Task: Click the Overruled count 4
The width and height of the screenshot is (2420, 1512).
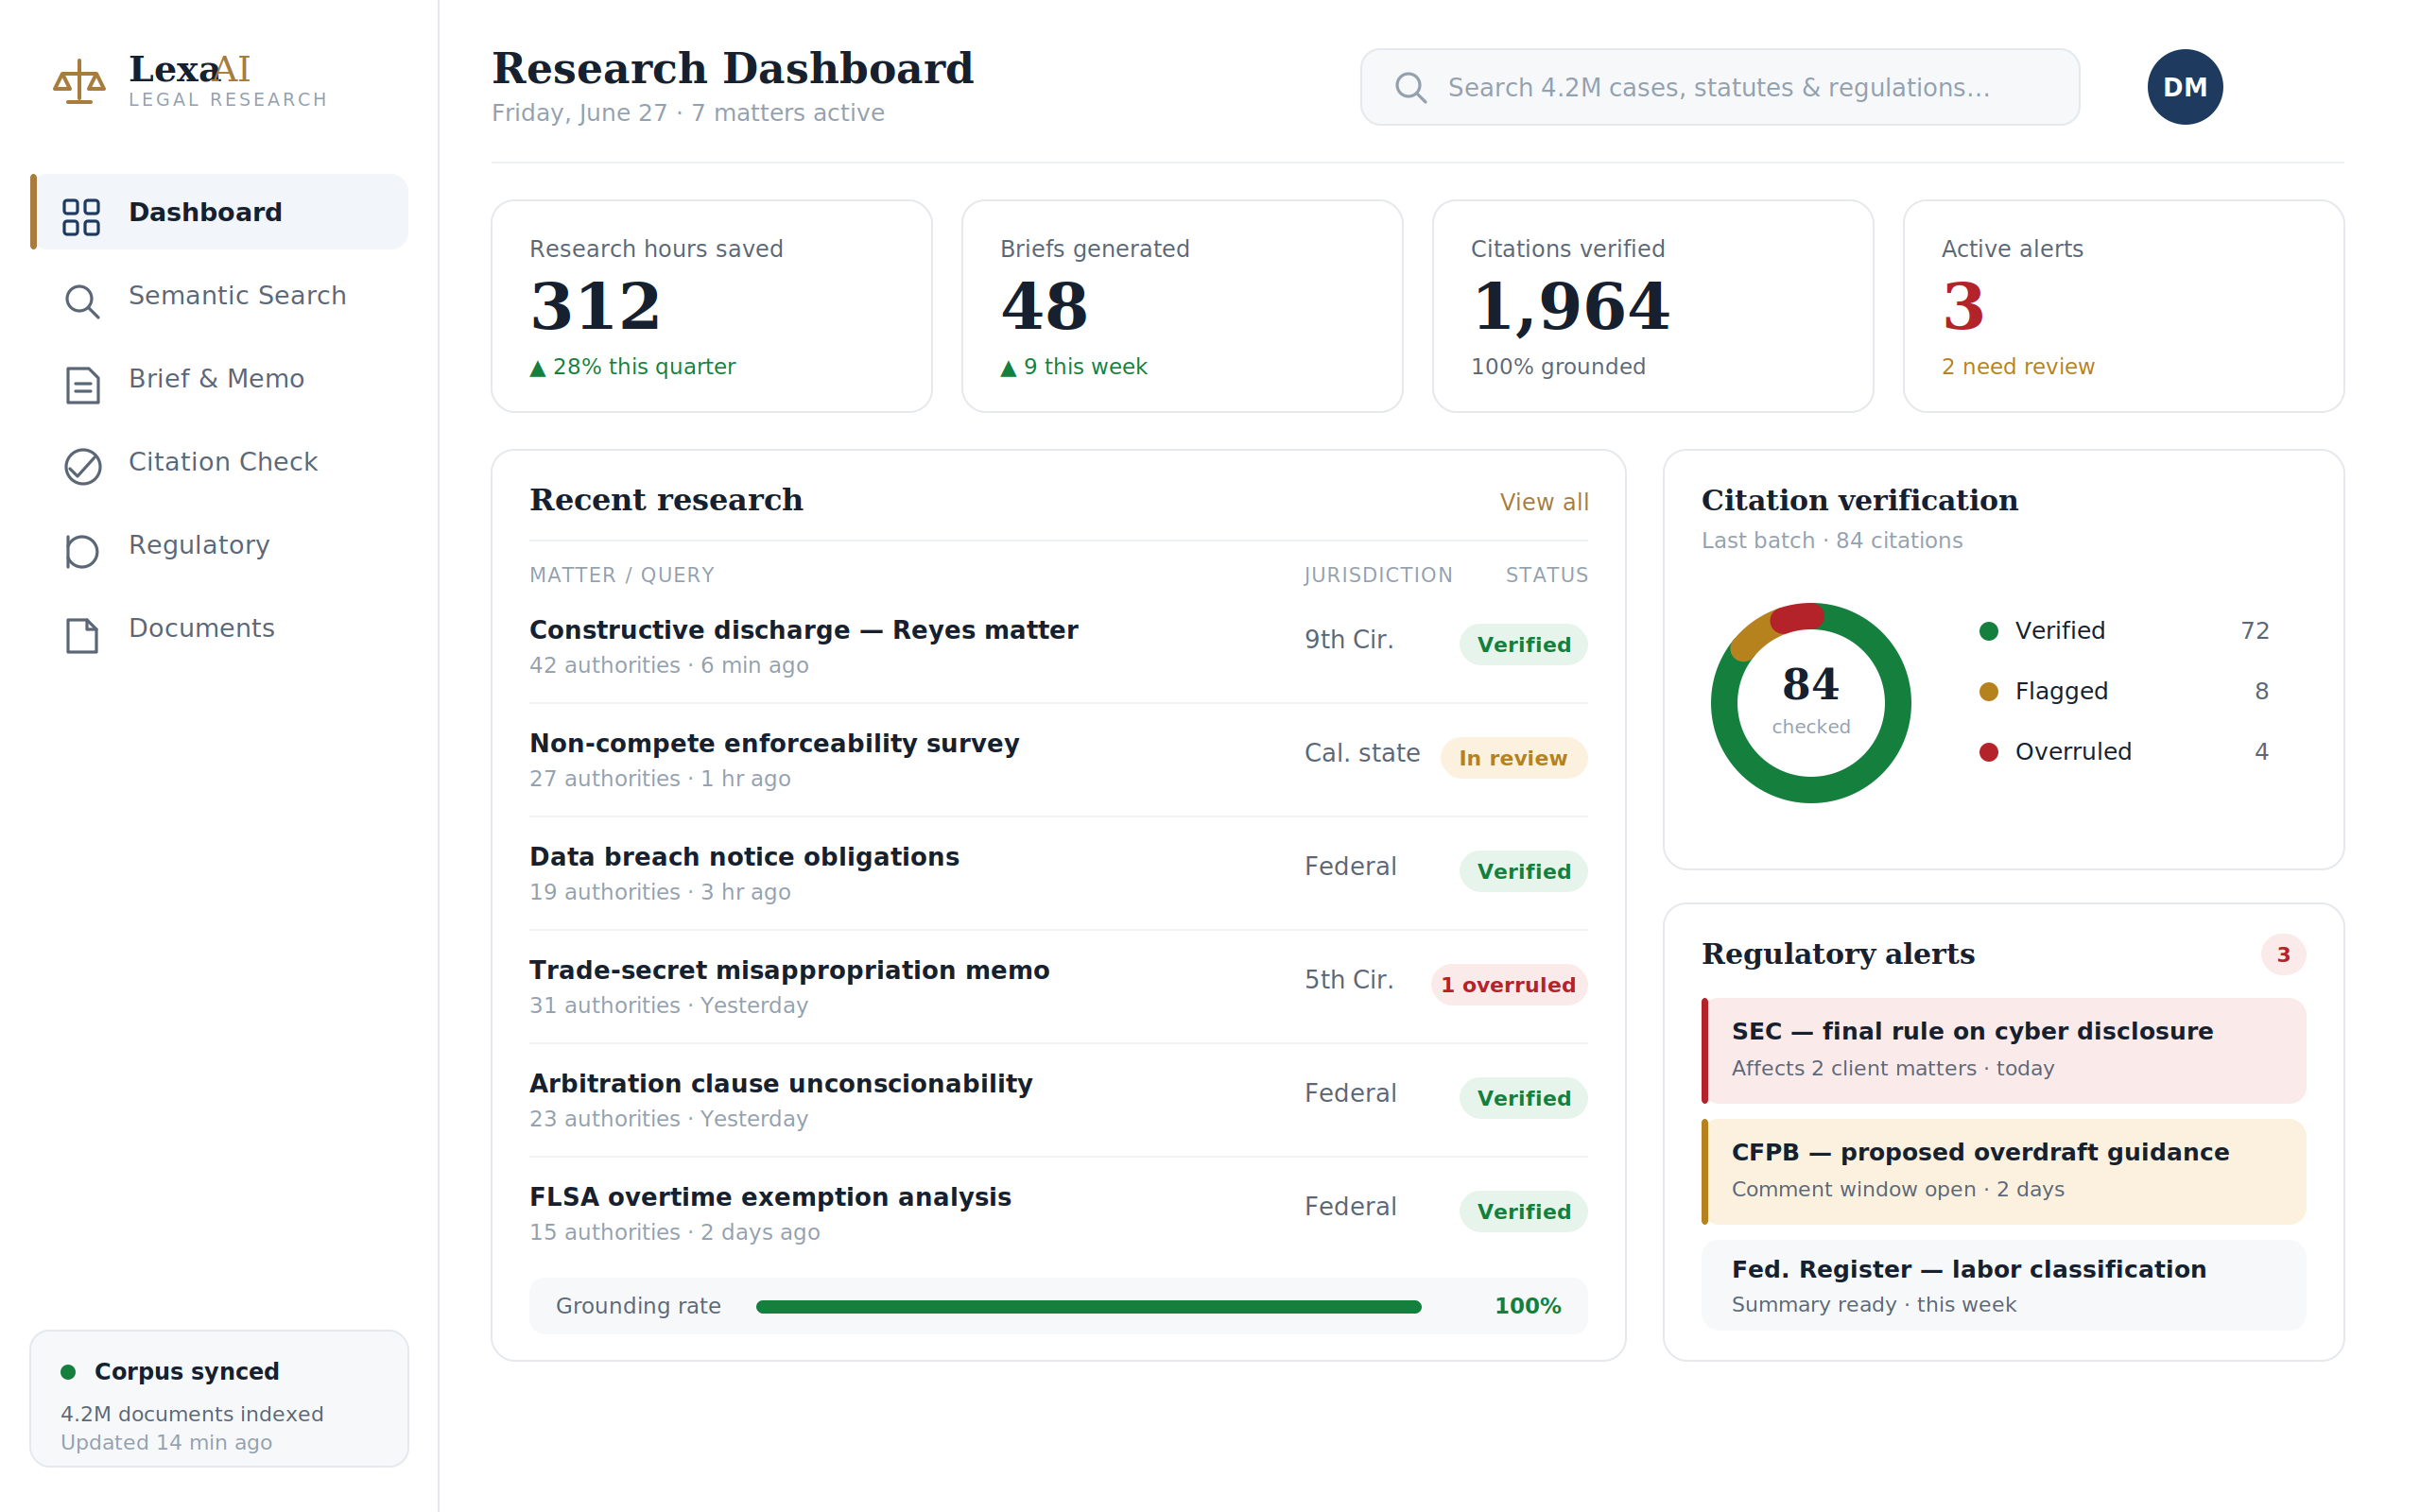Action: point(2261,752)
